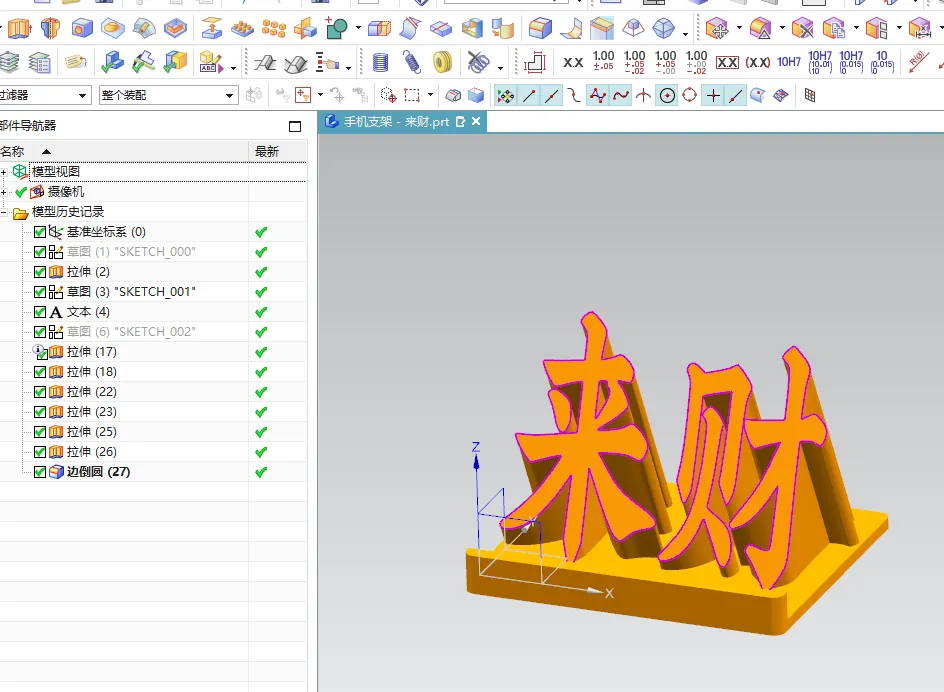Maximize the part navigator panel
The image size is (944, 692).
[295, 126]
